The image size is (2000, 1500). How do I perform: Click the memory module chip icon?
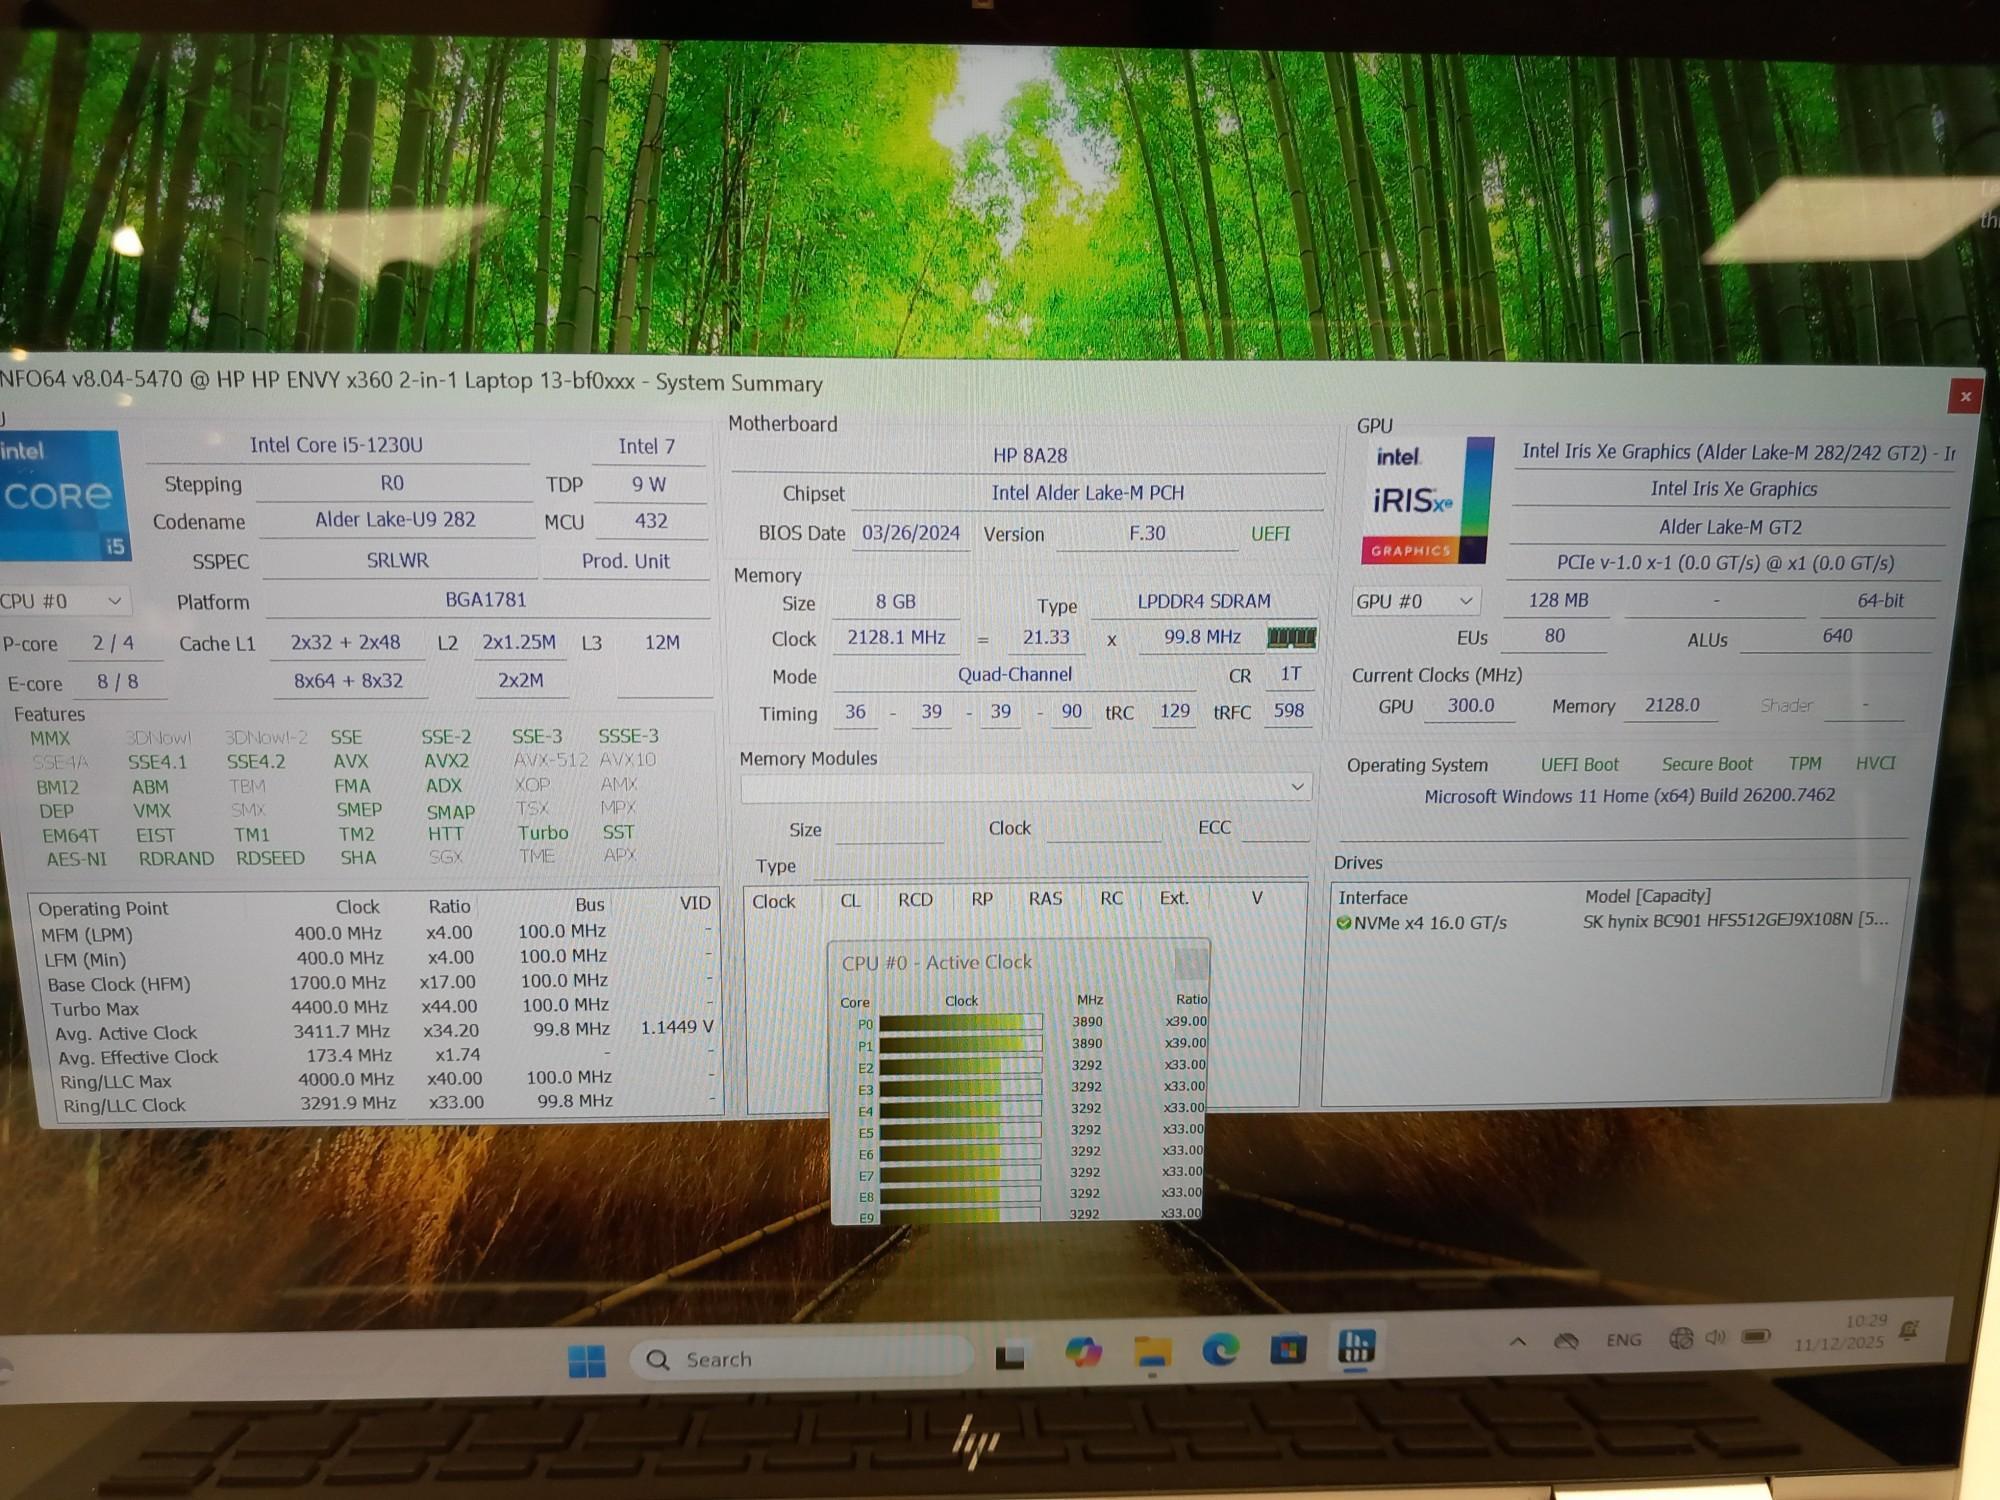click(1291, 637)
